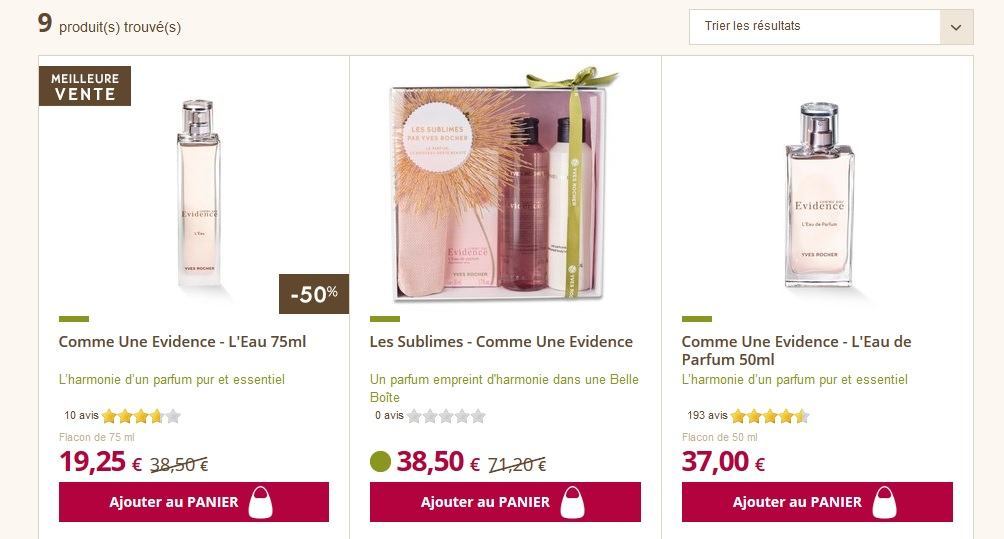Open the L'Eau 75ml bottle image
Image resolution: width=1004 pixels, height=539 pixels.
(197, 197)
